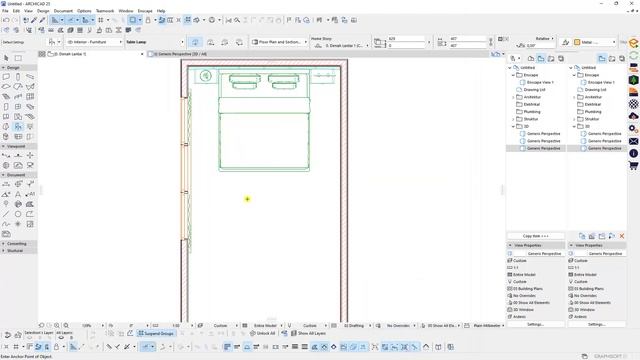
Task: Open the Table Lamp object dropdown
Action: (x=155, y=42)
